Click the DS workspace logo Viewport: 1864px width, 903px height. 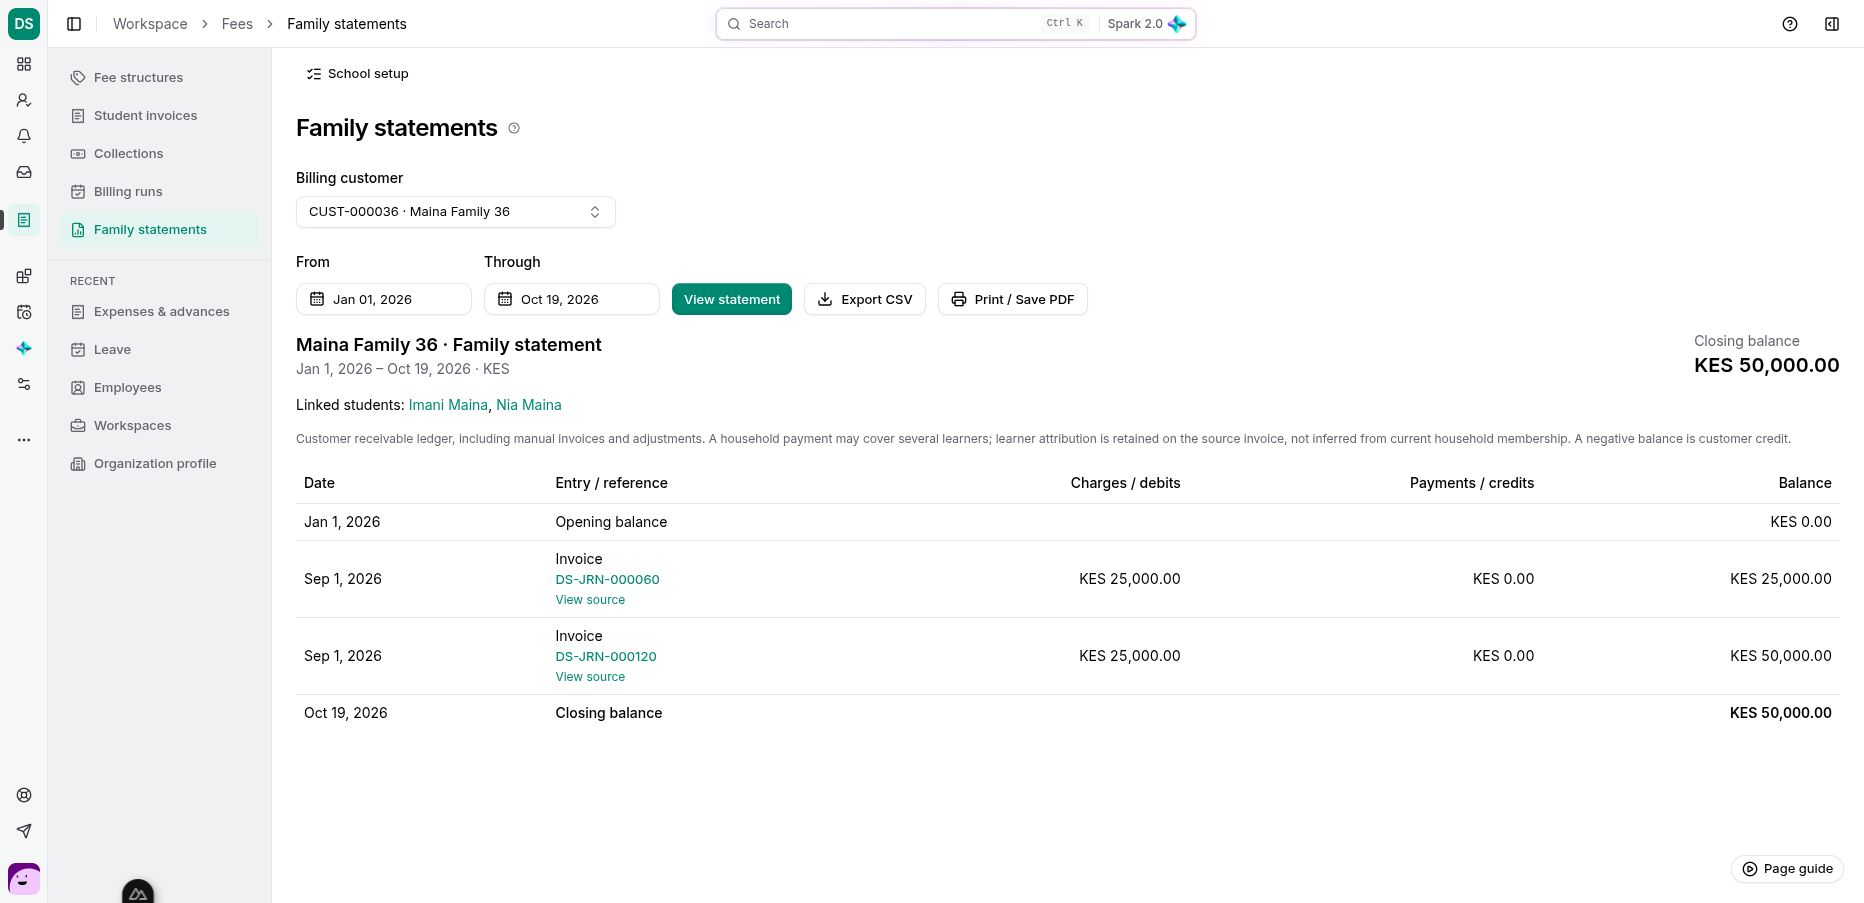(24, 24)
